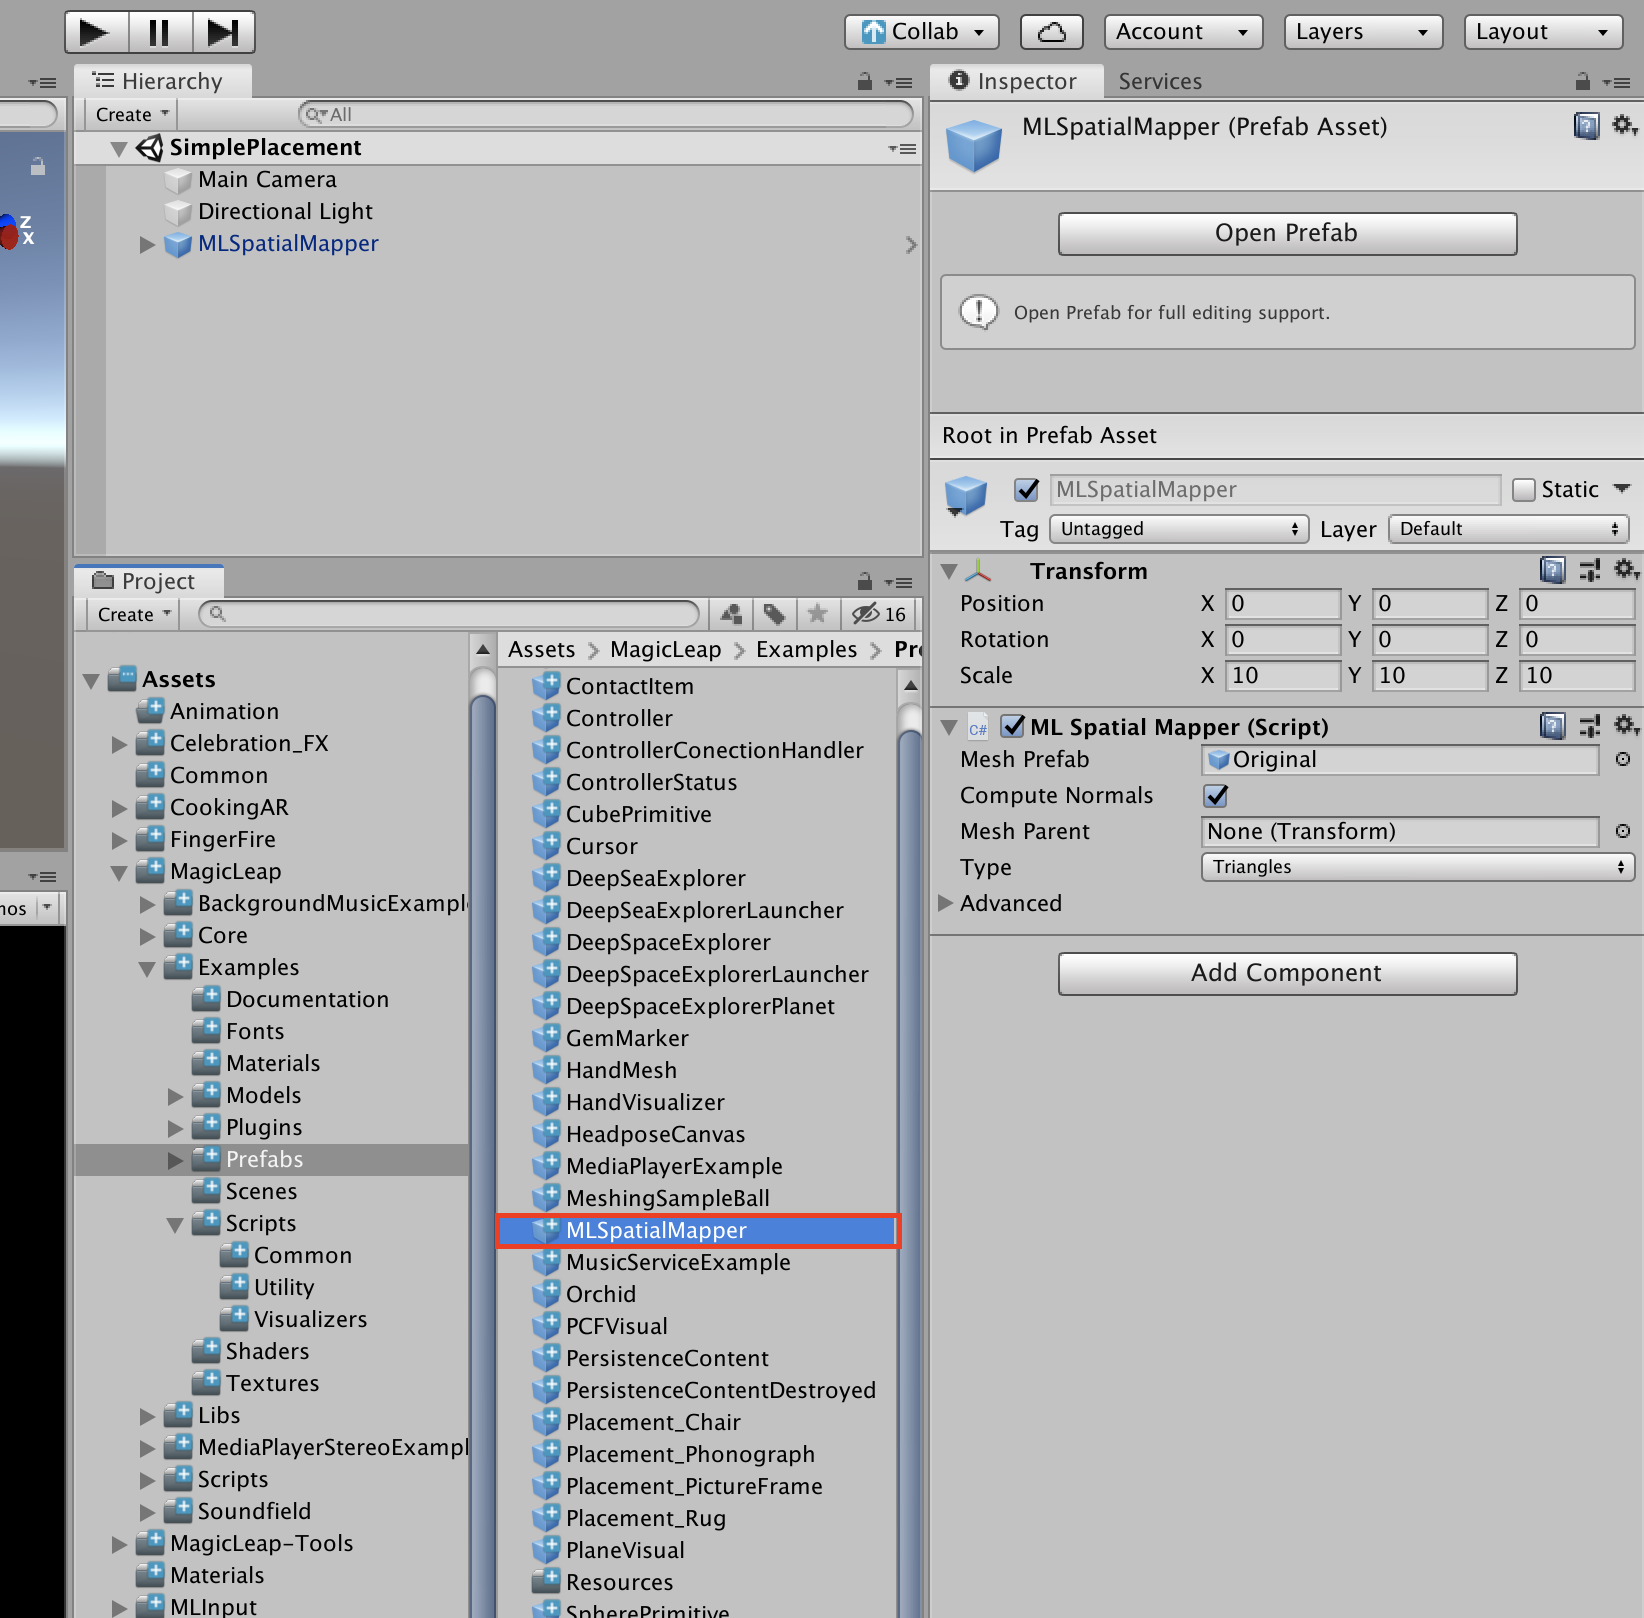The width and height of the screenshot is (1644, 1618).
Task: Open prefab asset help icon in Inspector header
Action: coord(1586,126)
